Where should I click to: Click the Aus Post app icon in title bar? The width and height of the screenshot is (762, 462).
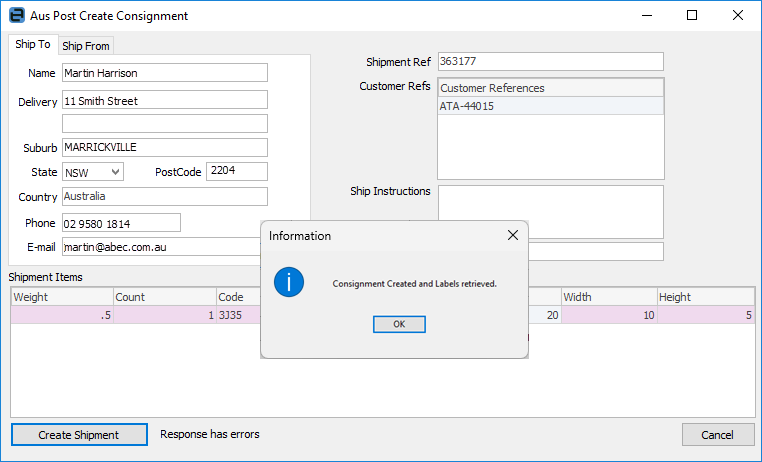click(x=16, y=16)
